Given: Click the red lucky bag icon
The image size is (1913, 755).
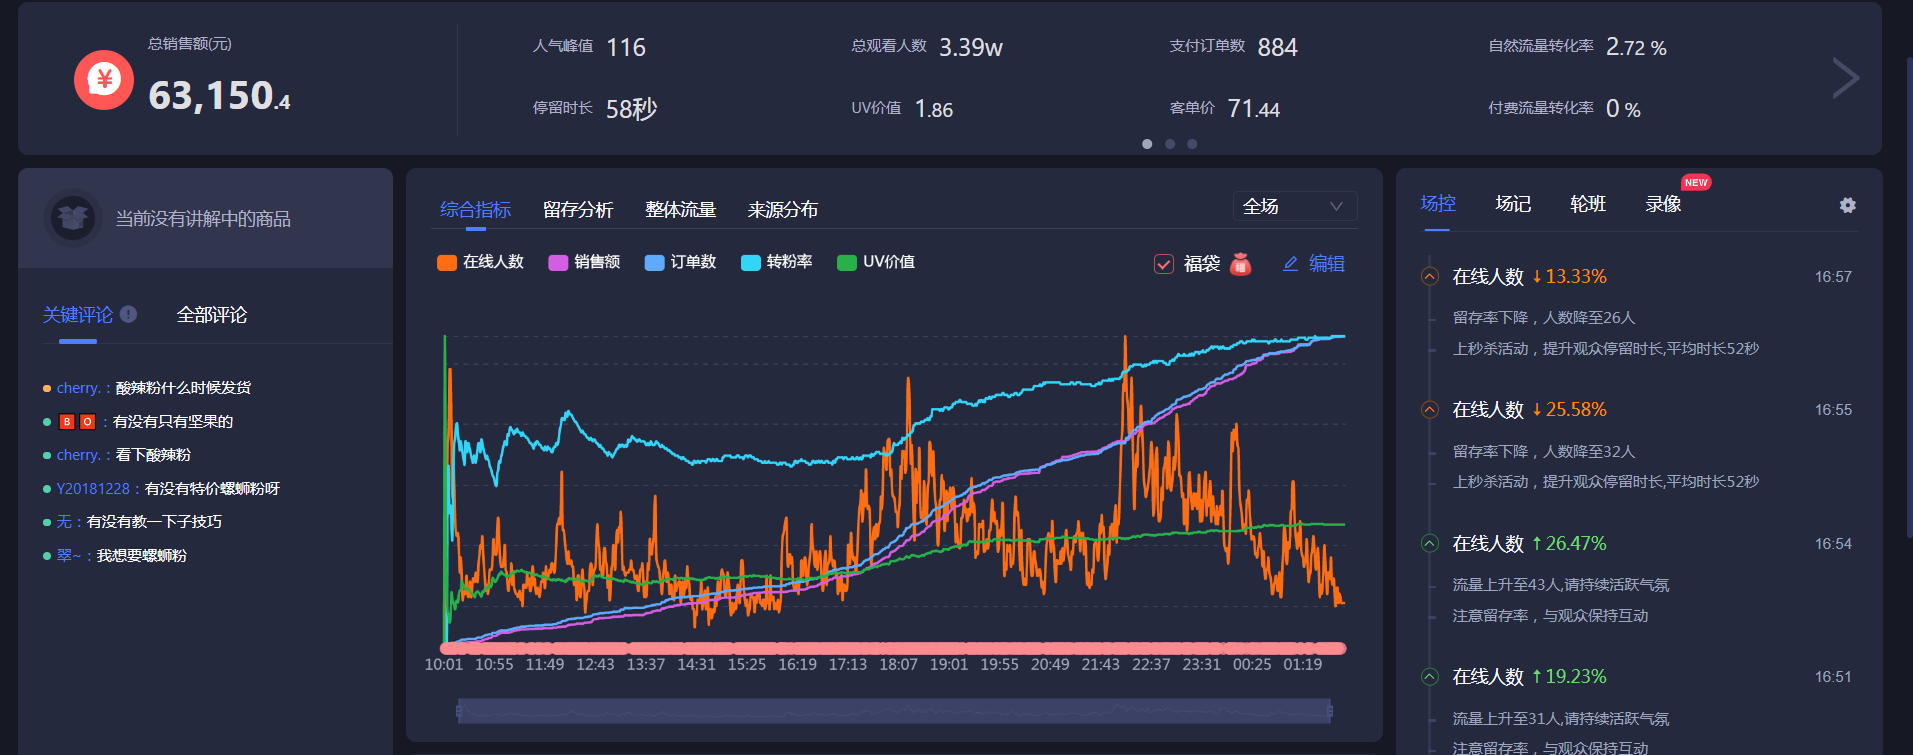Looking at the screenshot, I should (1240, 263).
